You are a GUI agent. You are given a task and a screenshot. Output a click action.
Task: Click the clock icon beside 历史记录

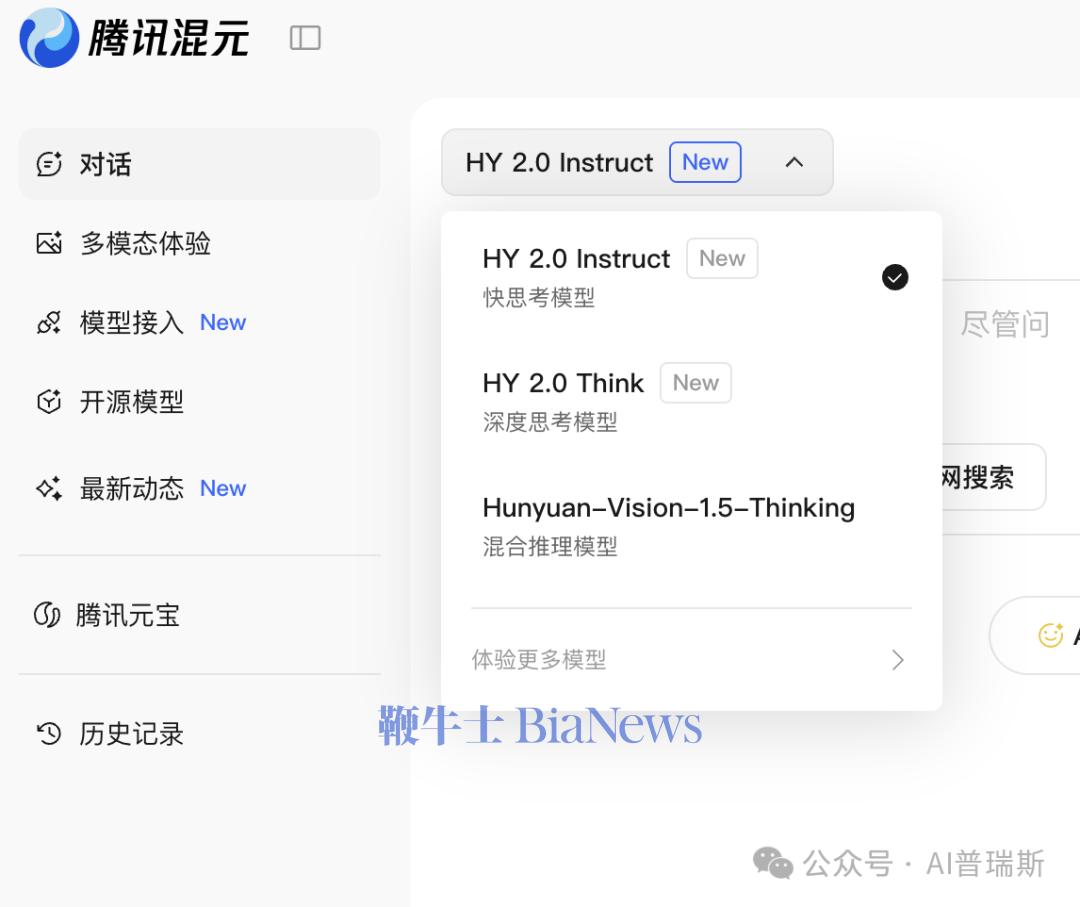tap(49, 734)
